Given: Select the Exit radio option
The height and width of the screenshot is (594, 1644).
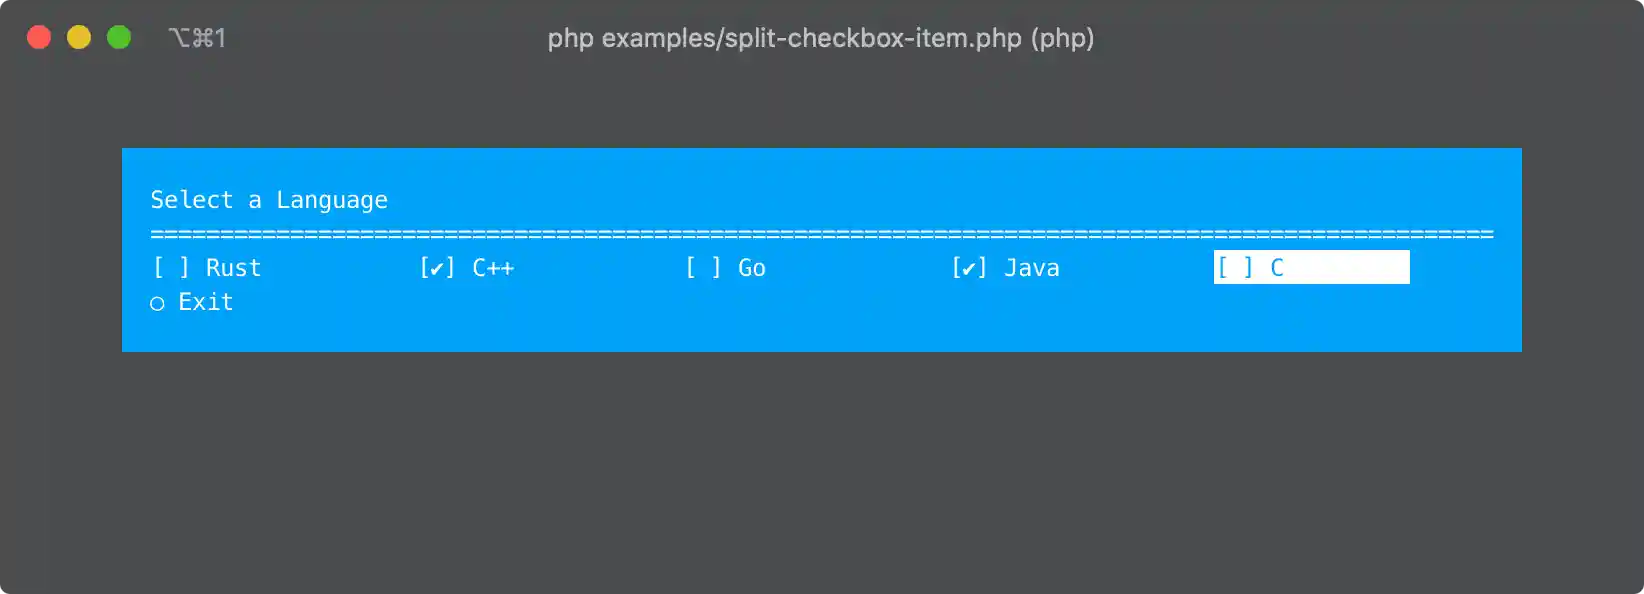Looking at the screenshot, I should (157, 301).
